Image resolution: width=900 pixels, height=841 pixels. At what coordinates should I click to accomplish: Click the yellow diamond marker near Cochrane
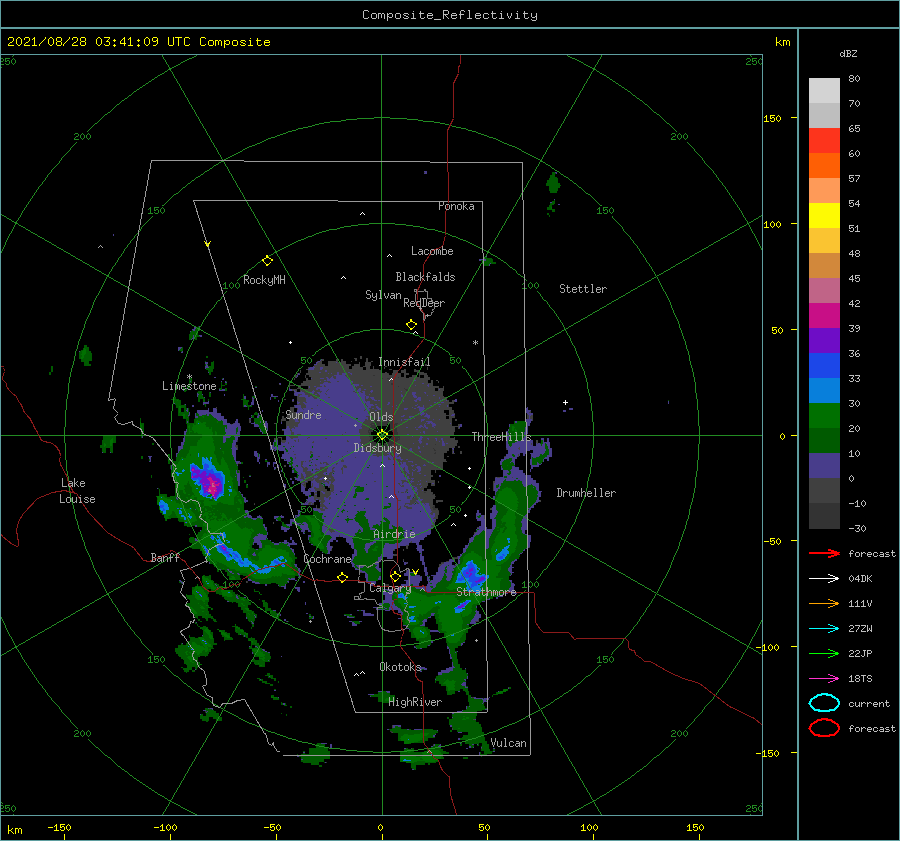pos(342,577)
